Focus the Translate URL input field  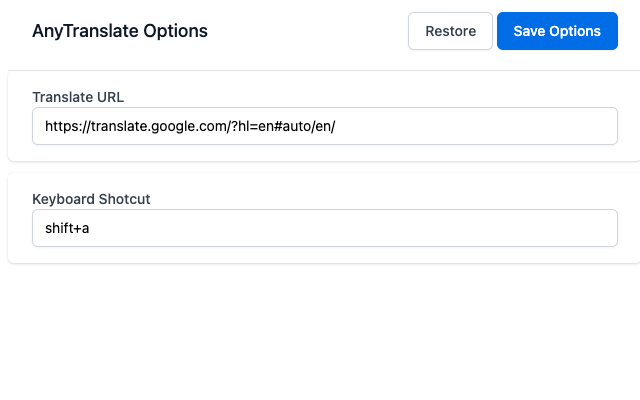pyautogui.click(x=324, y=126)
